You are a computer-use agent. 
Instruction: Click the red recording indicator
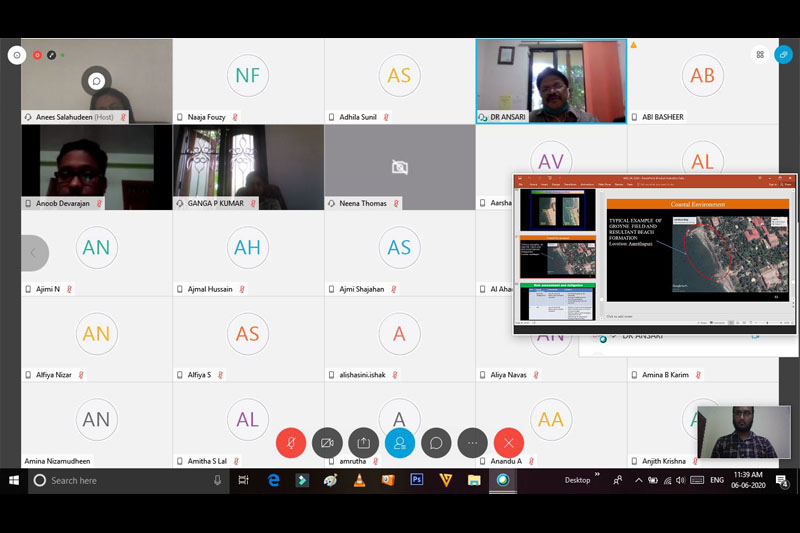point(38,55)
